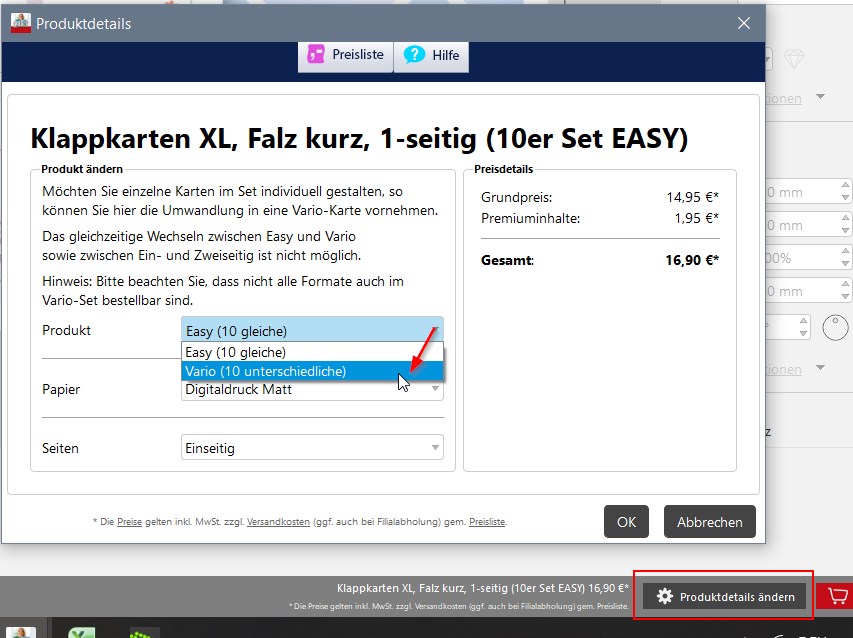853x638 pixels.
Task: Click the diamond premium icon behind dialog
Action: coord(794,58)
